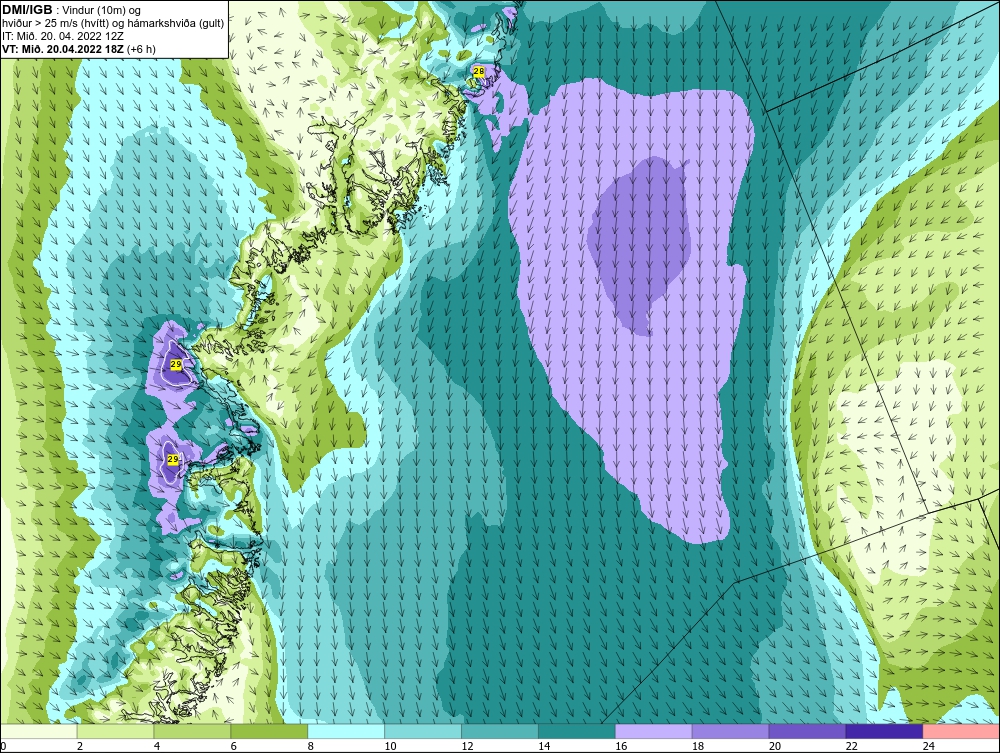The height and width of the screenshot is (753, 1000).
Task: Click the scale value "12"
Action: [x=467, y=746]
